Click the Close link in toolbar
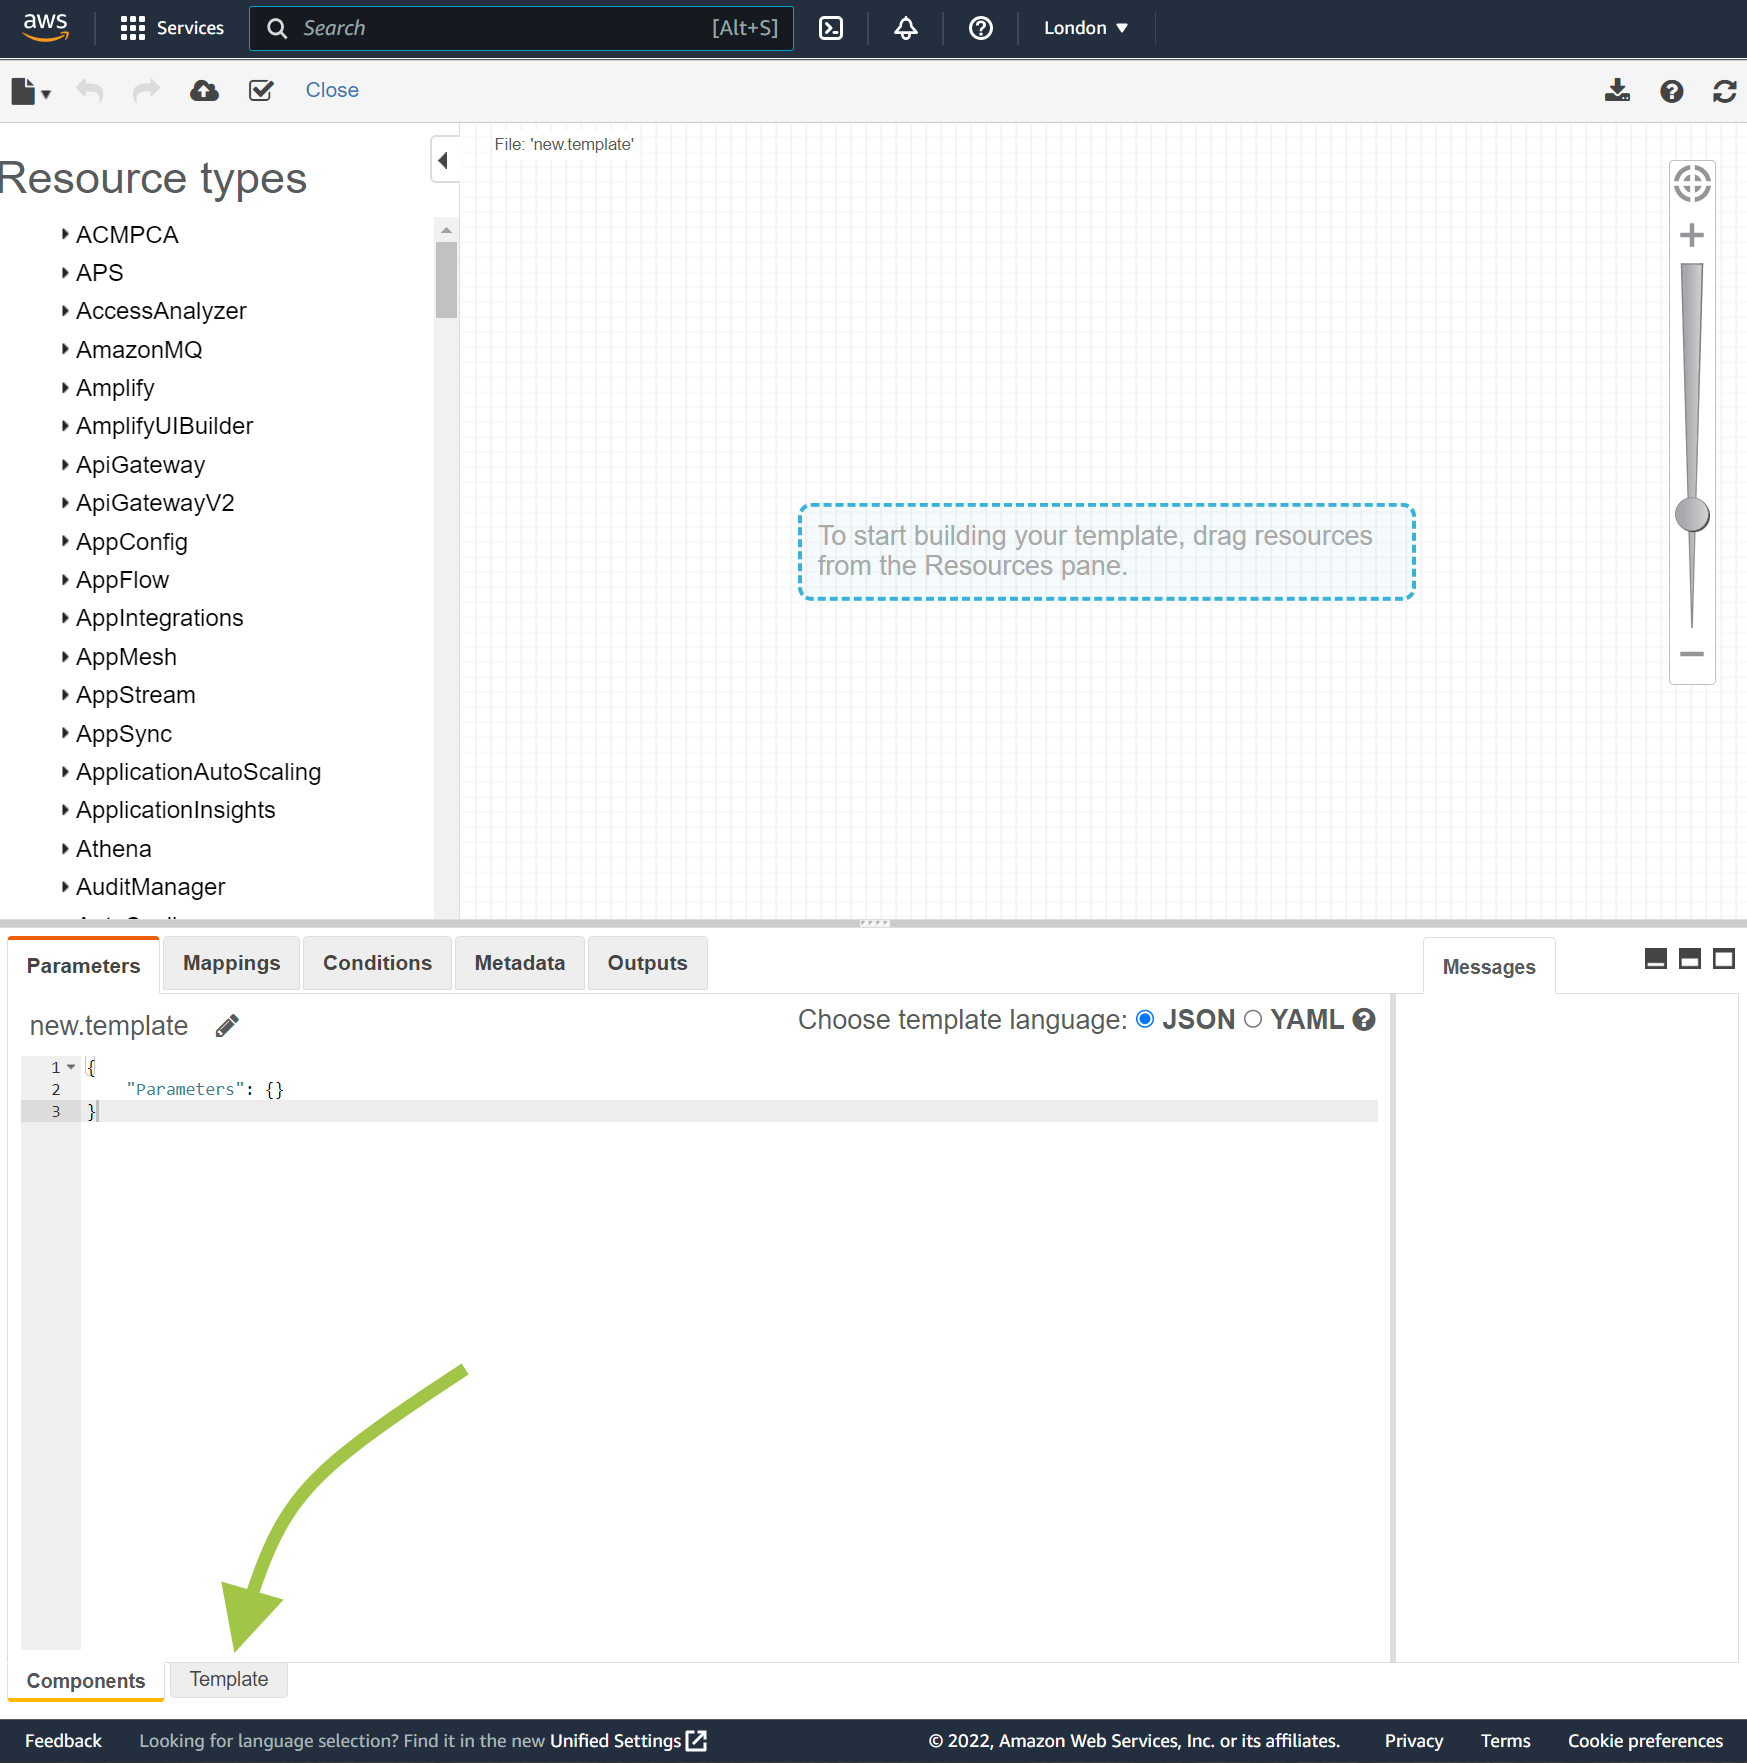 (332, 90)
